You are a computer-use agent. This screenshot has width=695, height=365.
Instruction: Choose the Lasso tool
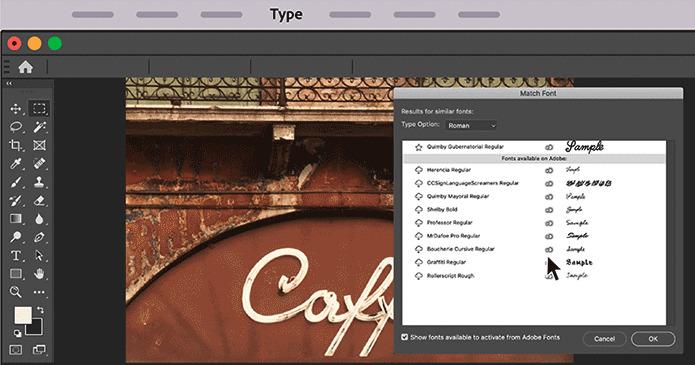tap(16, 127)
